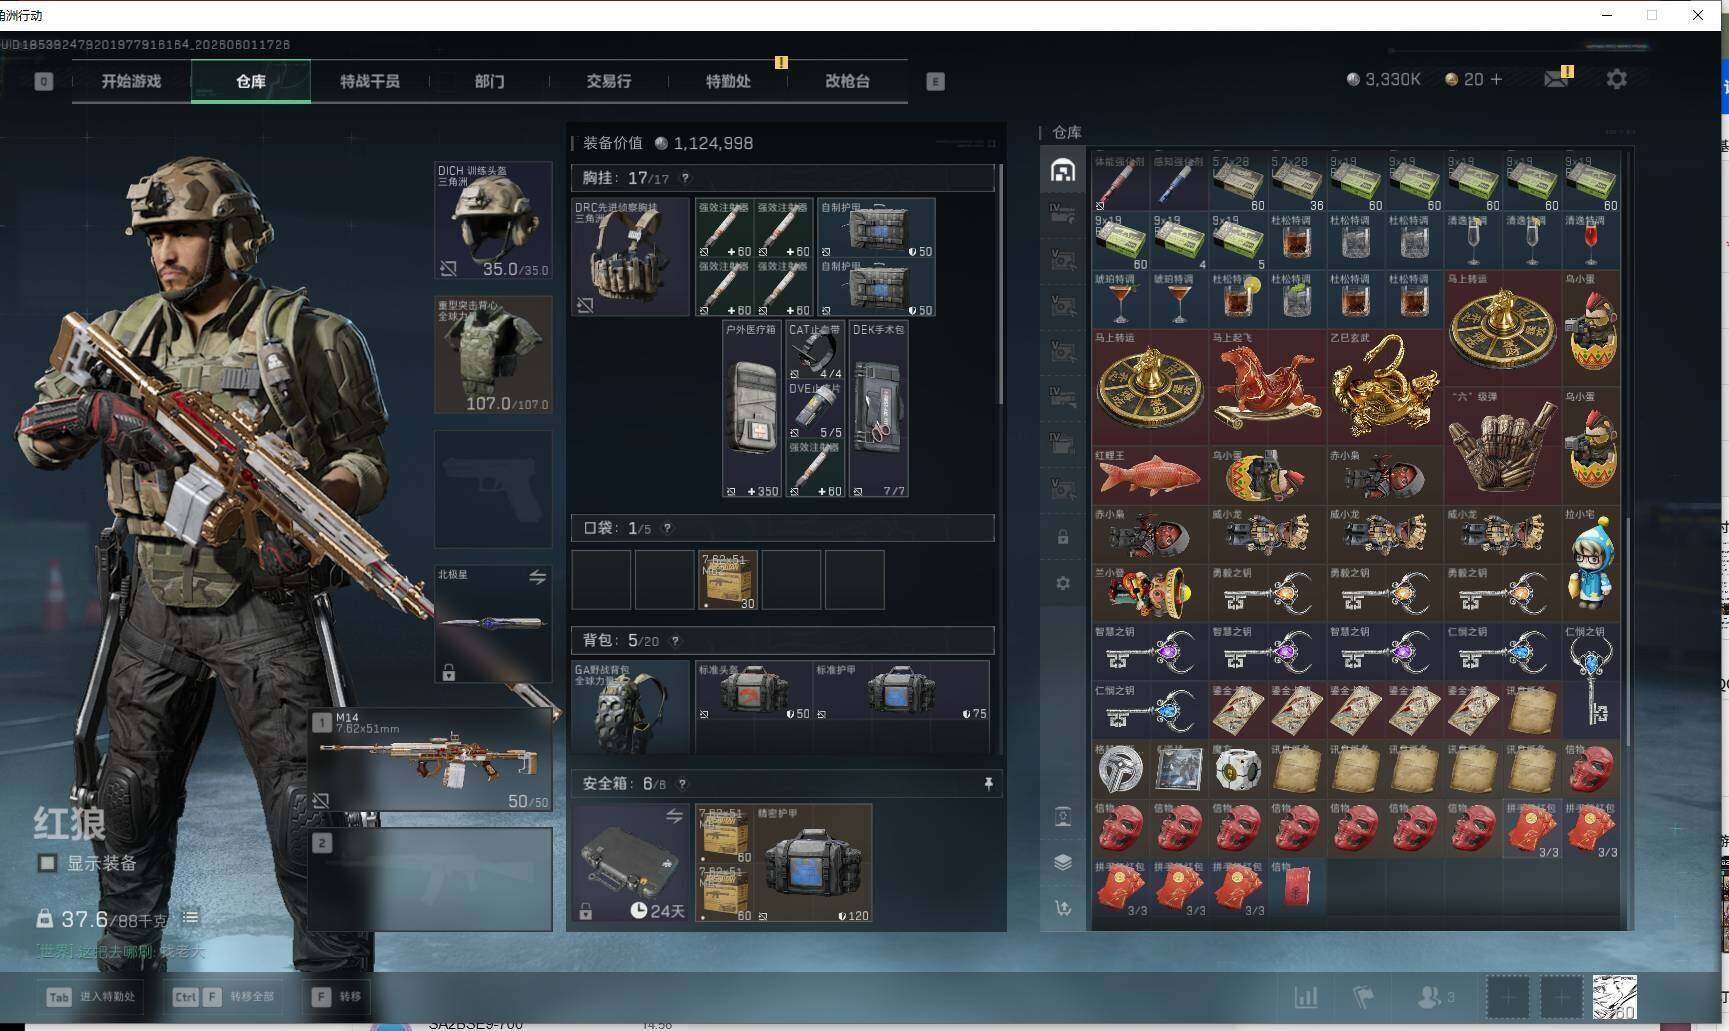Screen dimensions: 1729x1031
Task: Click the sidebar container icon above the layers icon
Action: pyautogui.click(x=1063, y=817)
